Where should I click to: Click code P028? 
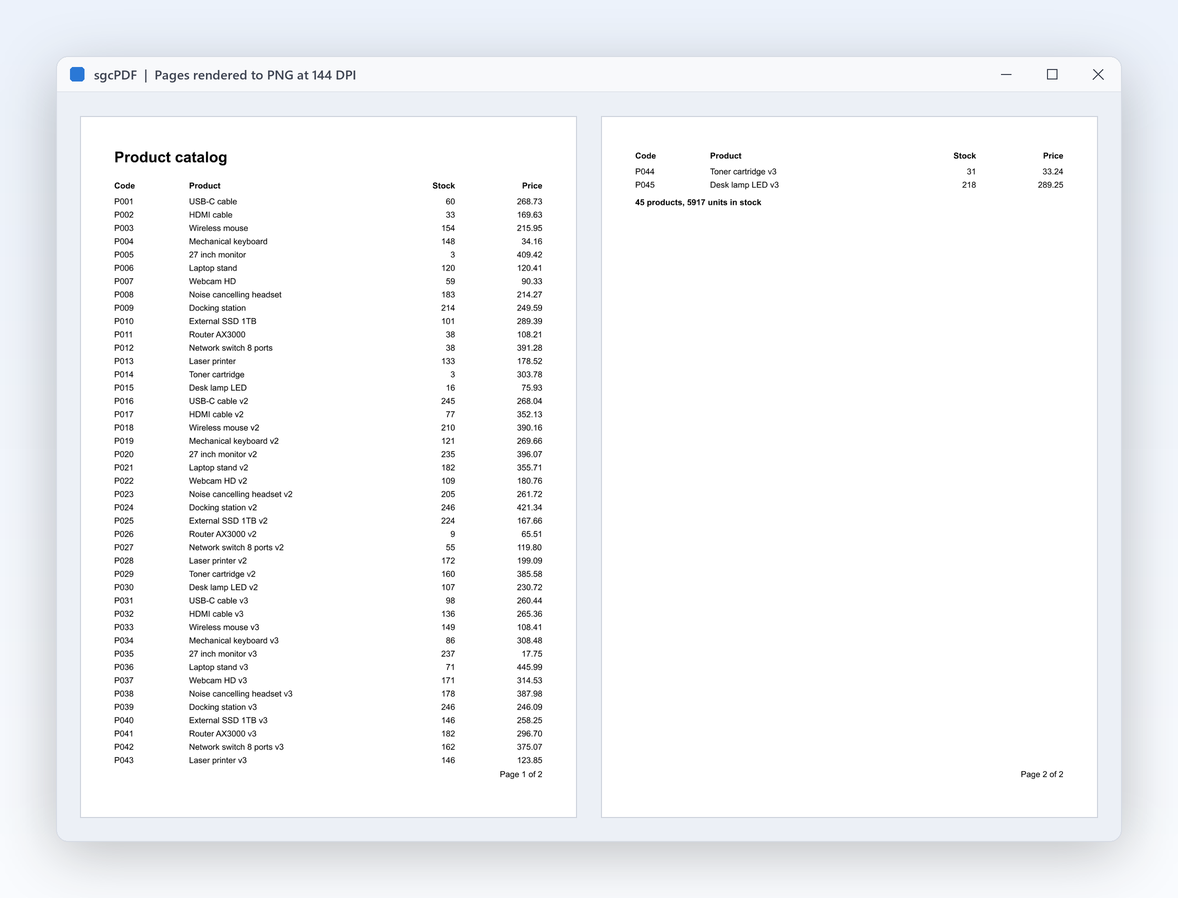pos(124,561)
